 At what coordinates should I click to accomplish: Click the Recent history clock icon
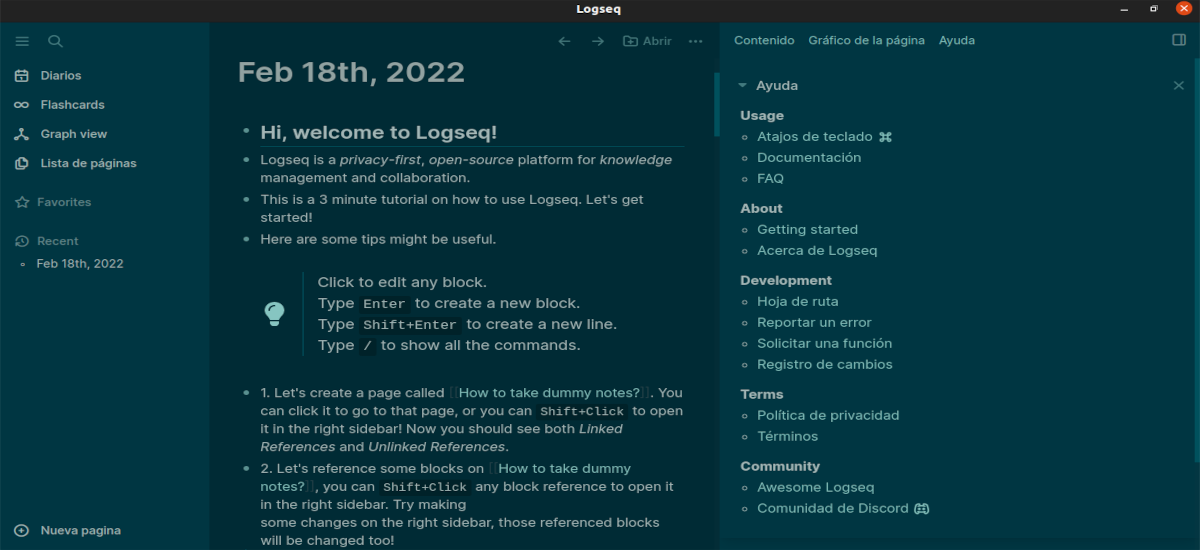pos(22,241)
